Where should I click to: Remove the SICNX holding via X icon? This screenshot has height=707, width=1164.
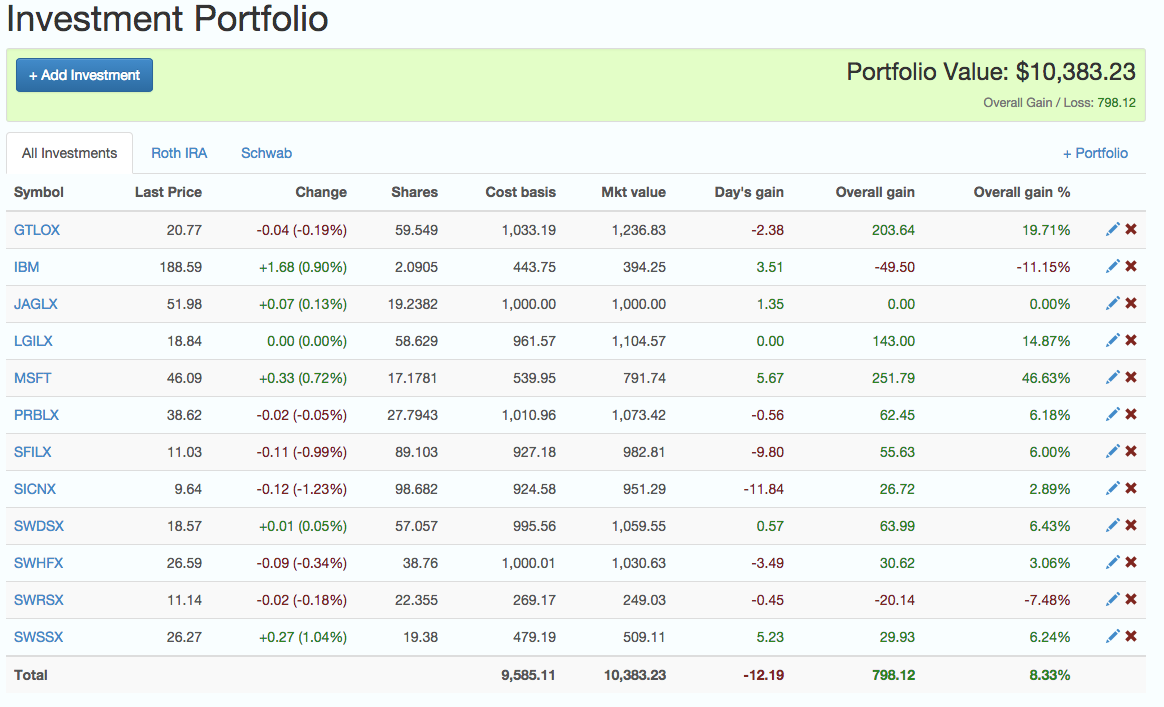[x=1131, y=489]
